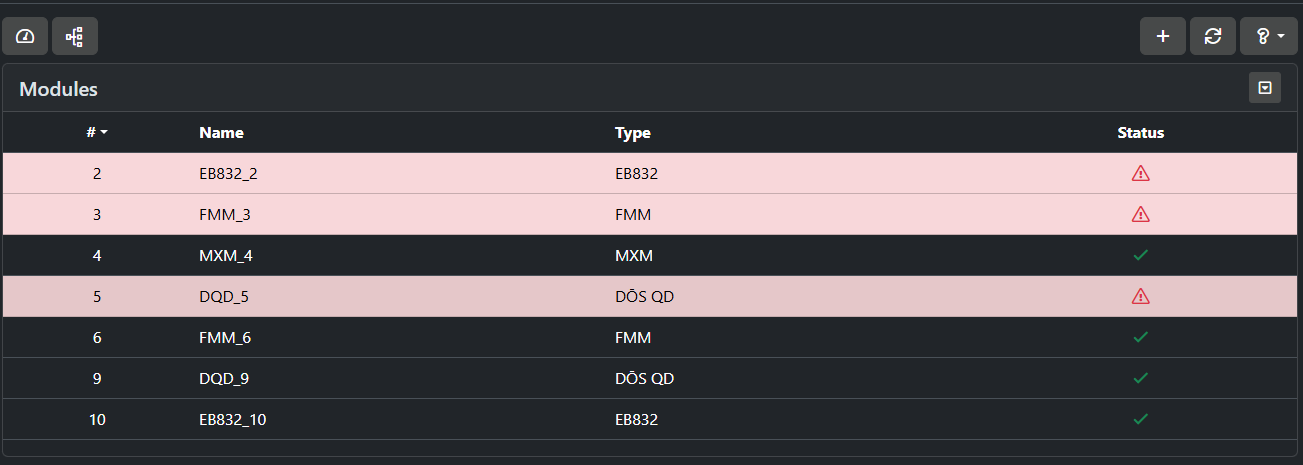This screenshot has height=465, width=1303.
Task: Click the warning icon for EB832_2
Action: [1141, 173]
